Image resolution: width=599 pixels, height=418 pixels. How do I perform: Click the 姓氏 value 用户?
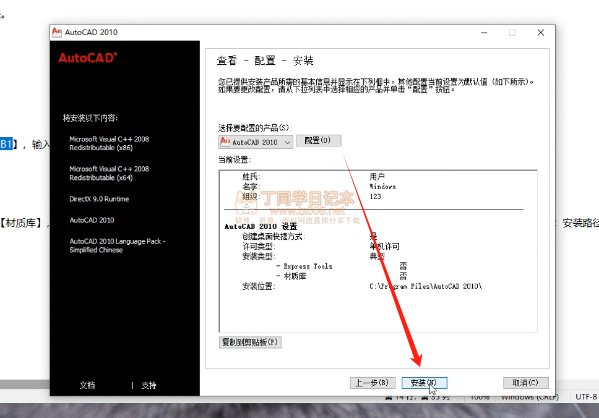[x=377, y=176]
